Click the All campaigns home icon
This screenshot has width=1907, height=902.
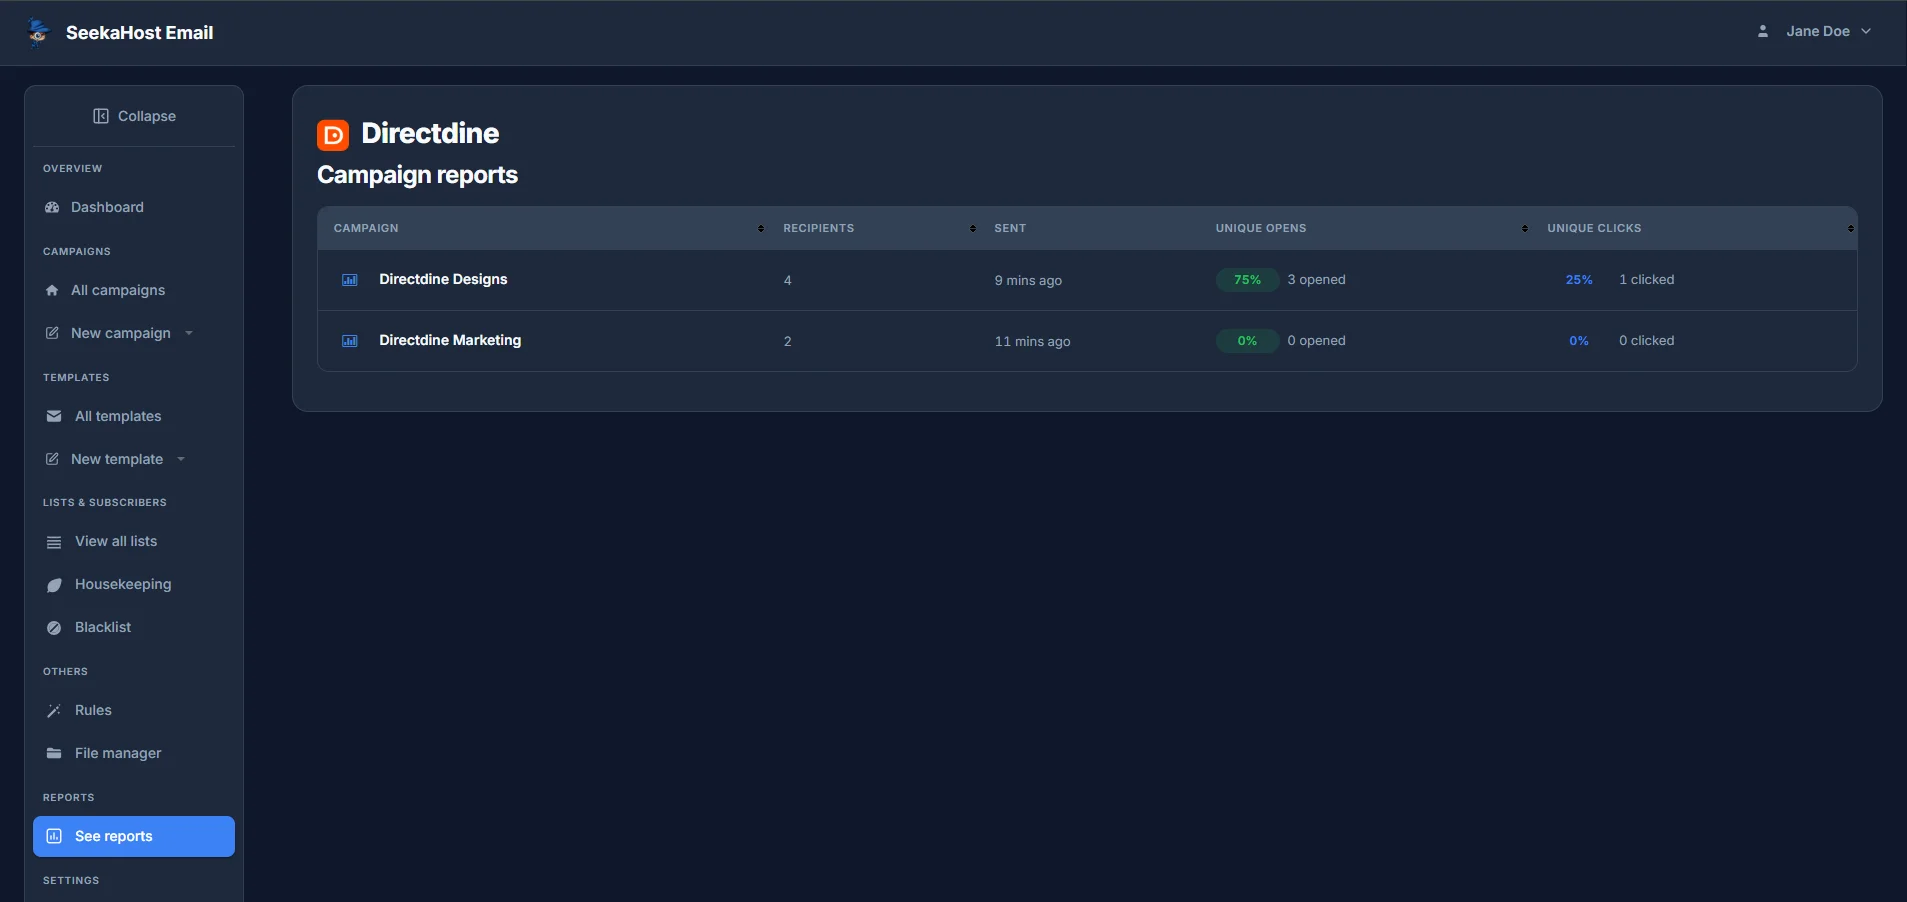(x=52, y=290)
